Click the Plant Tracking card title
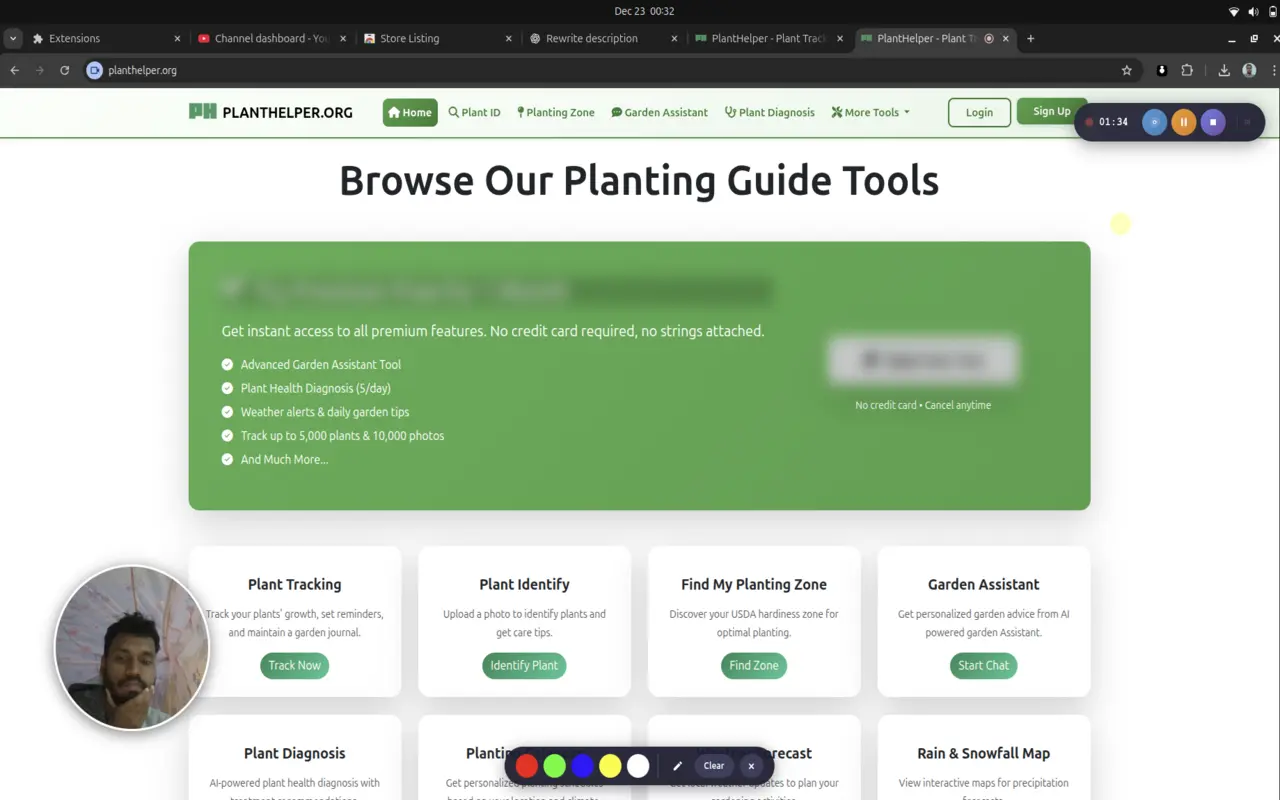 (294, 584)
